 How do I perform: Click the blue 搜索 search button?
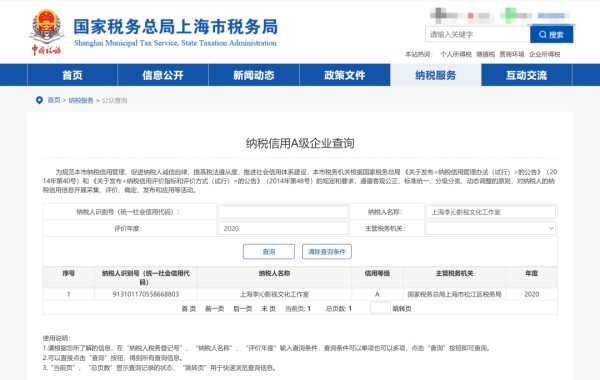tap(551, 34)
